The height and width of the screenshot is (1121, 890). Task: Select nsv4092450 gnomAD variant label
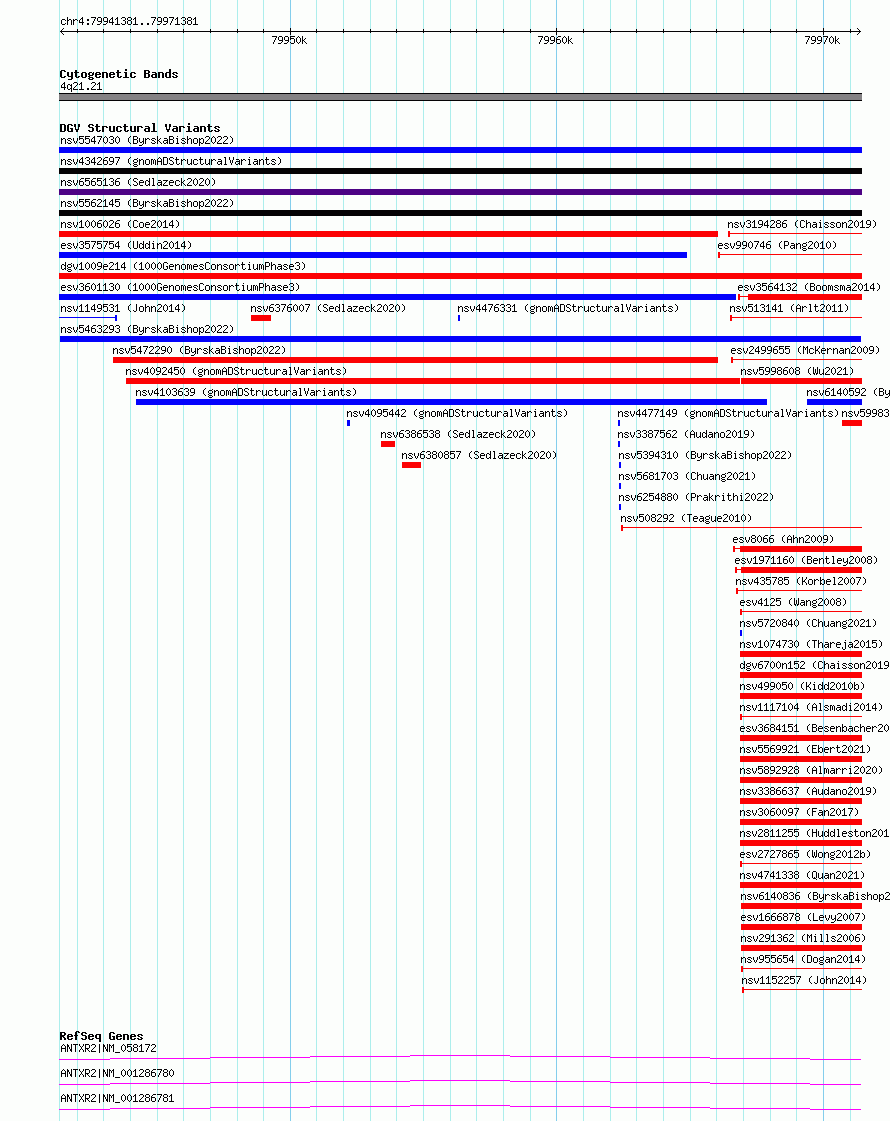coord(237,371)
